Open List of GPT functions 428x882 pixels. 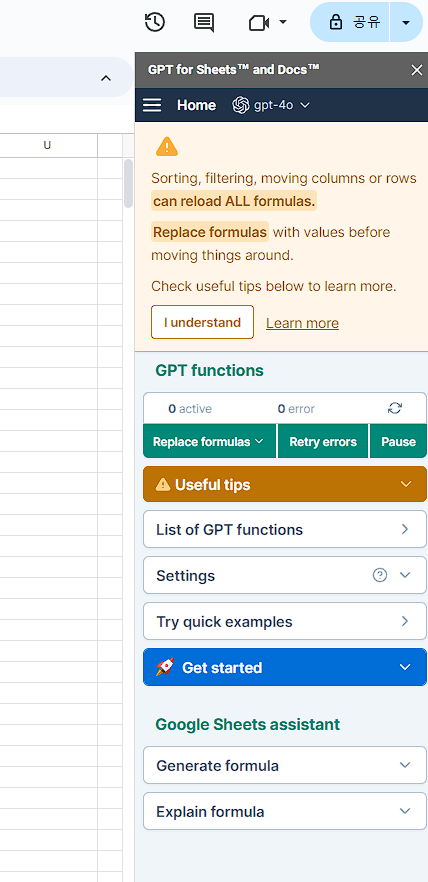click(x=285, y=529)
